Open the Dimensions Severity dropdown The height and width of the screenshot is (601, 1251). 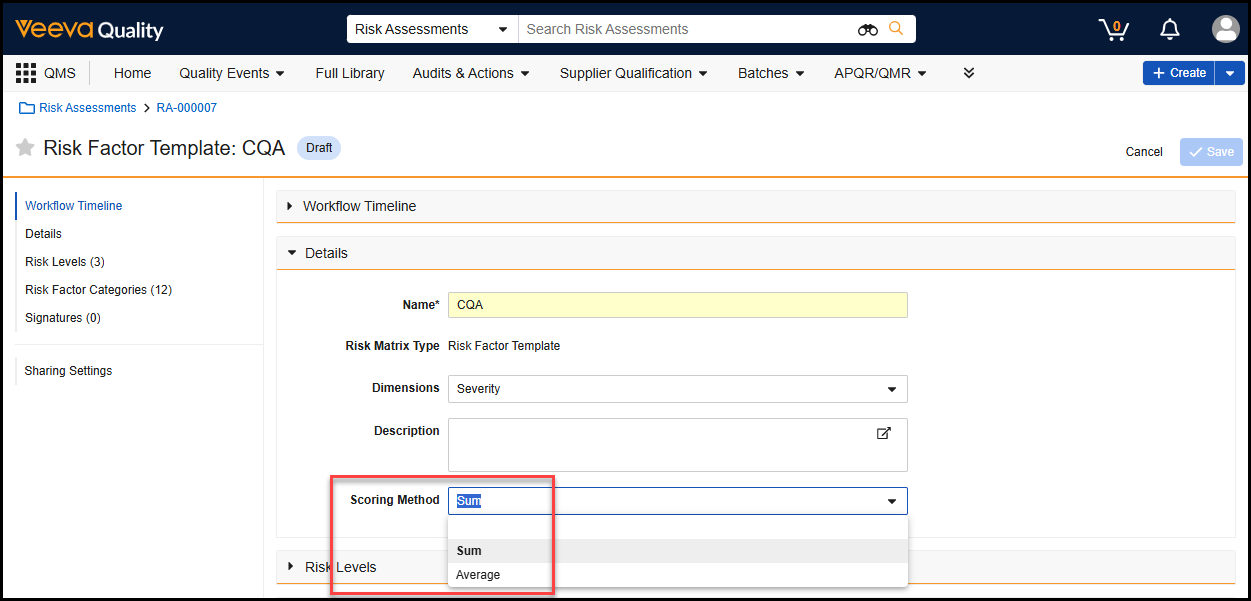(677, 389)
